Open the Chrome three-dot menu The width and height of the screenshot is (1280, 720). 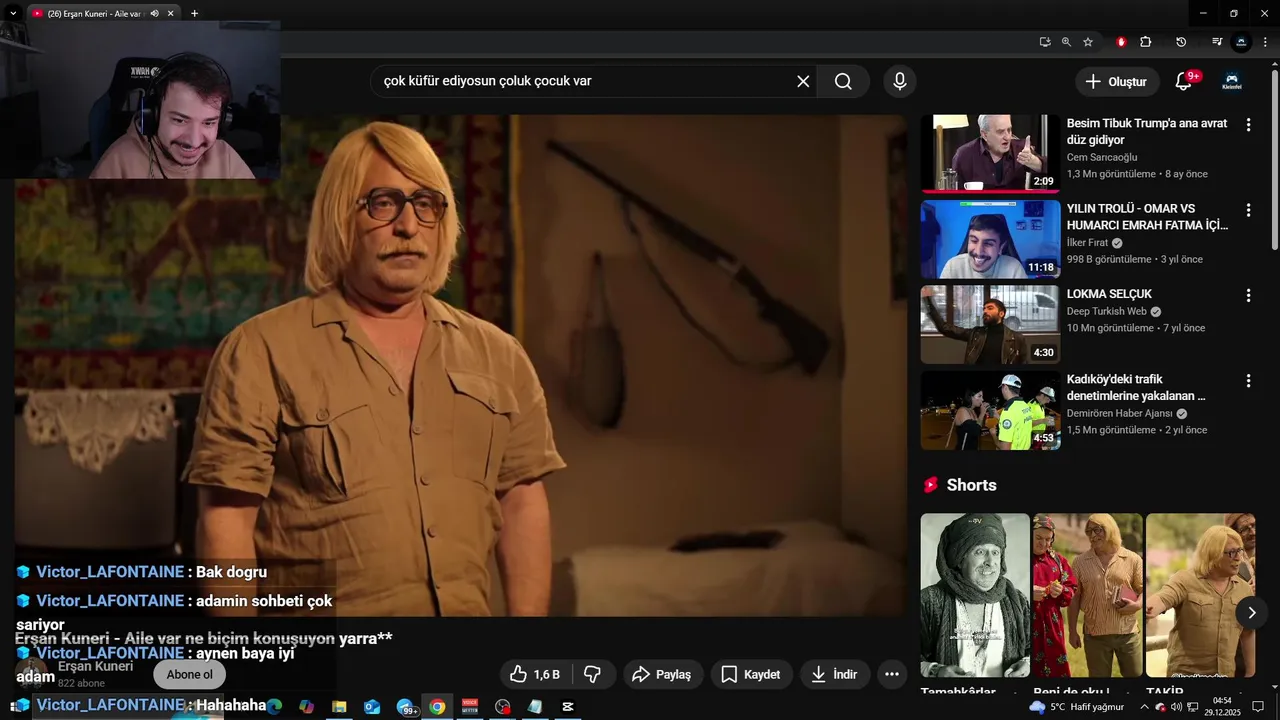click(x=1265, y=42)
